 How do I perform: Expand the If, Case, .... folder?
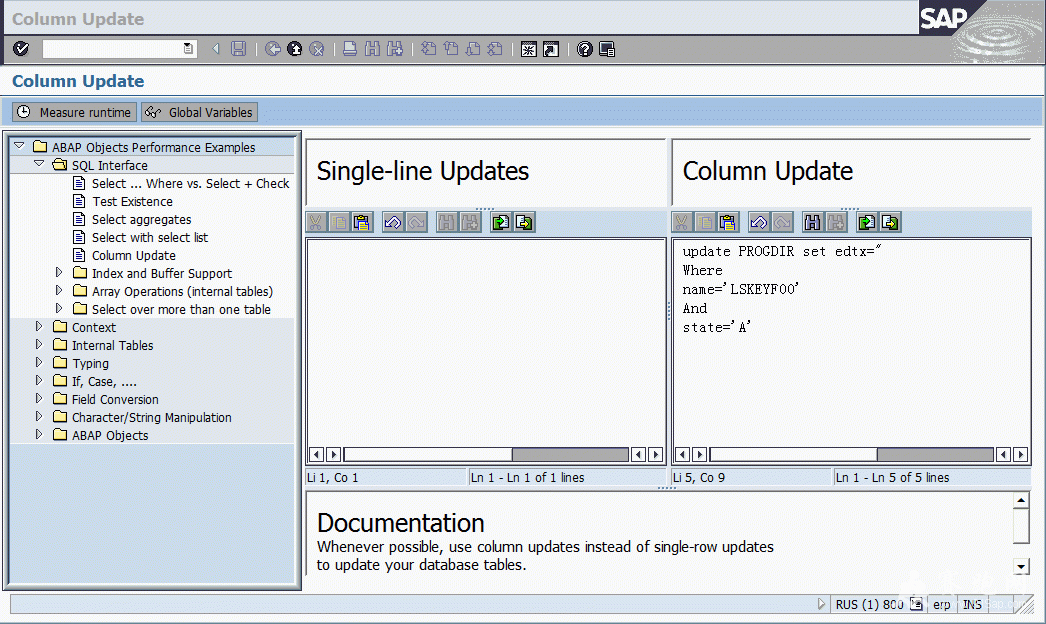pos(39,380)
